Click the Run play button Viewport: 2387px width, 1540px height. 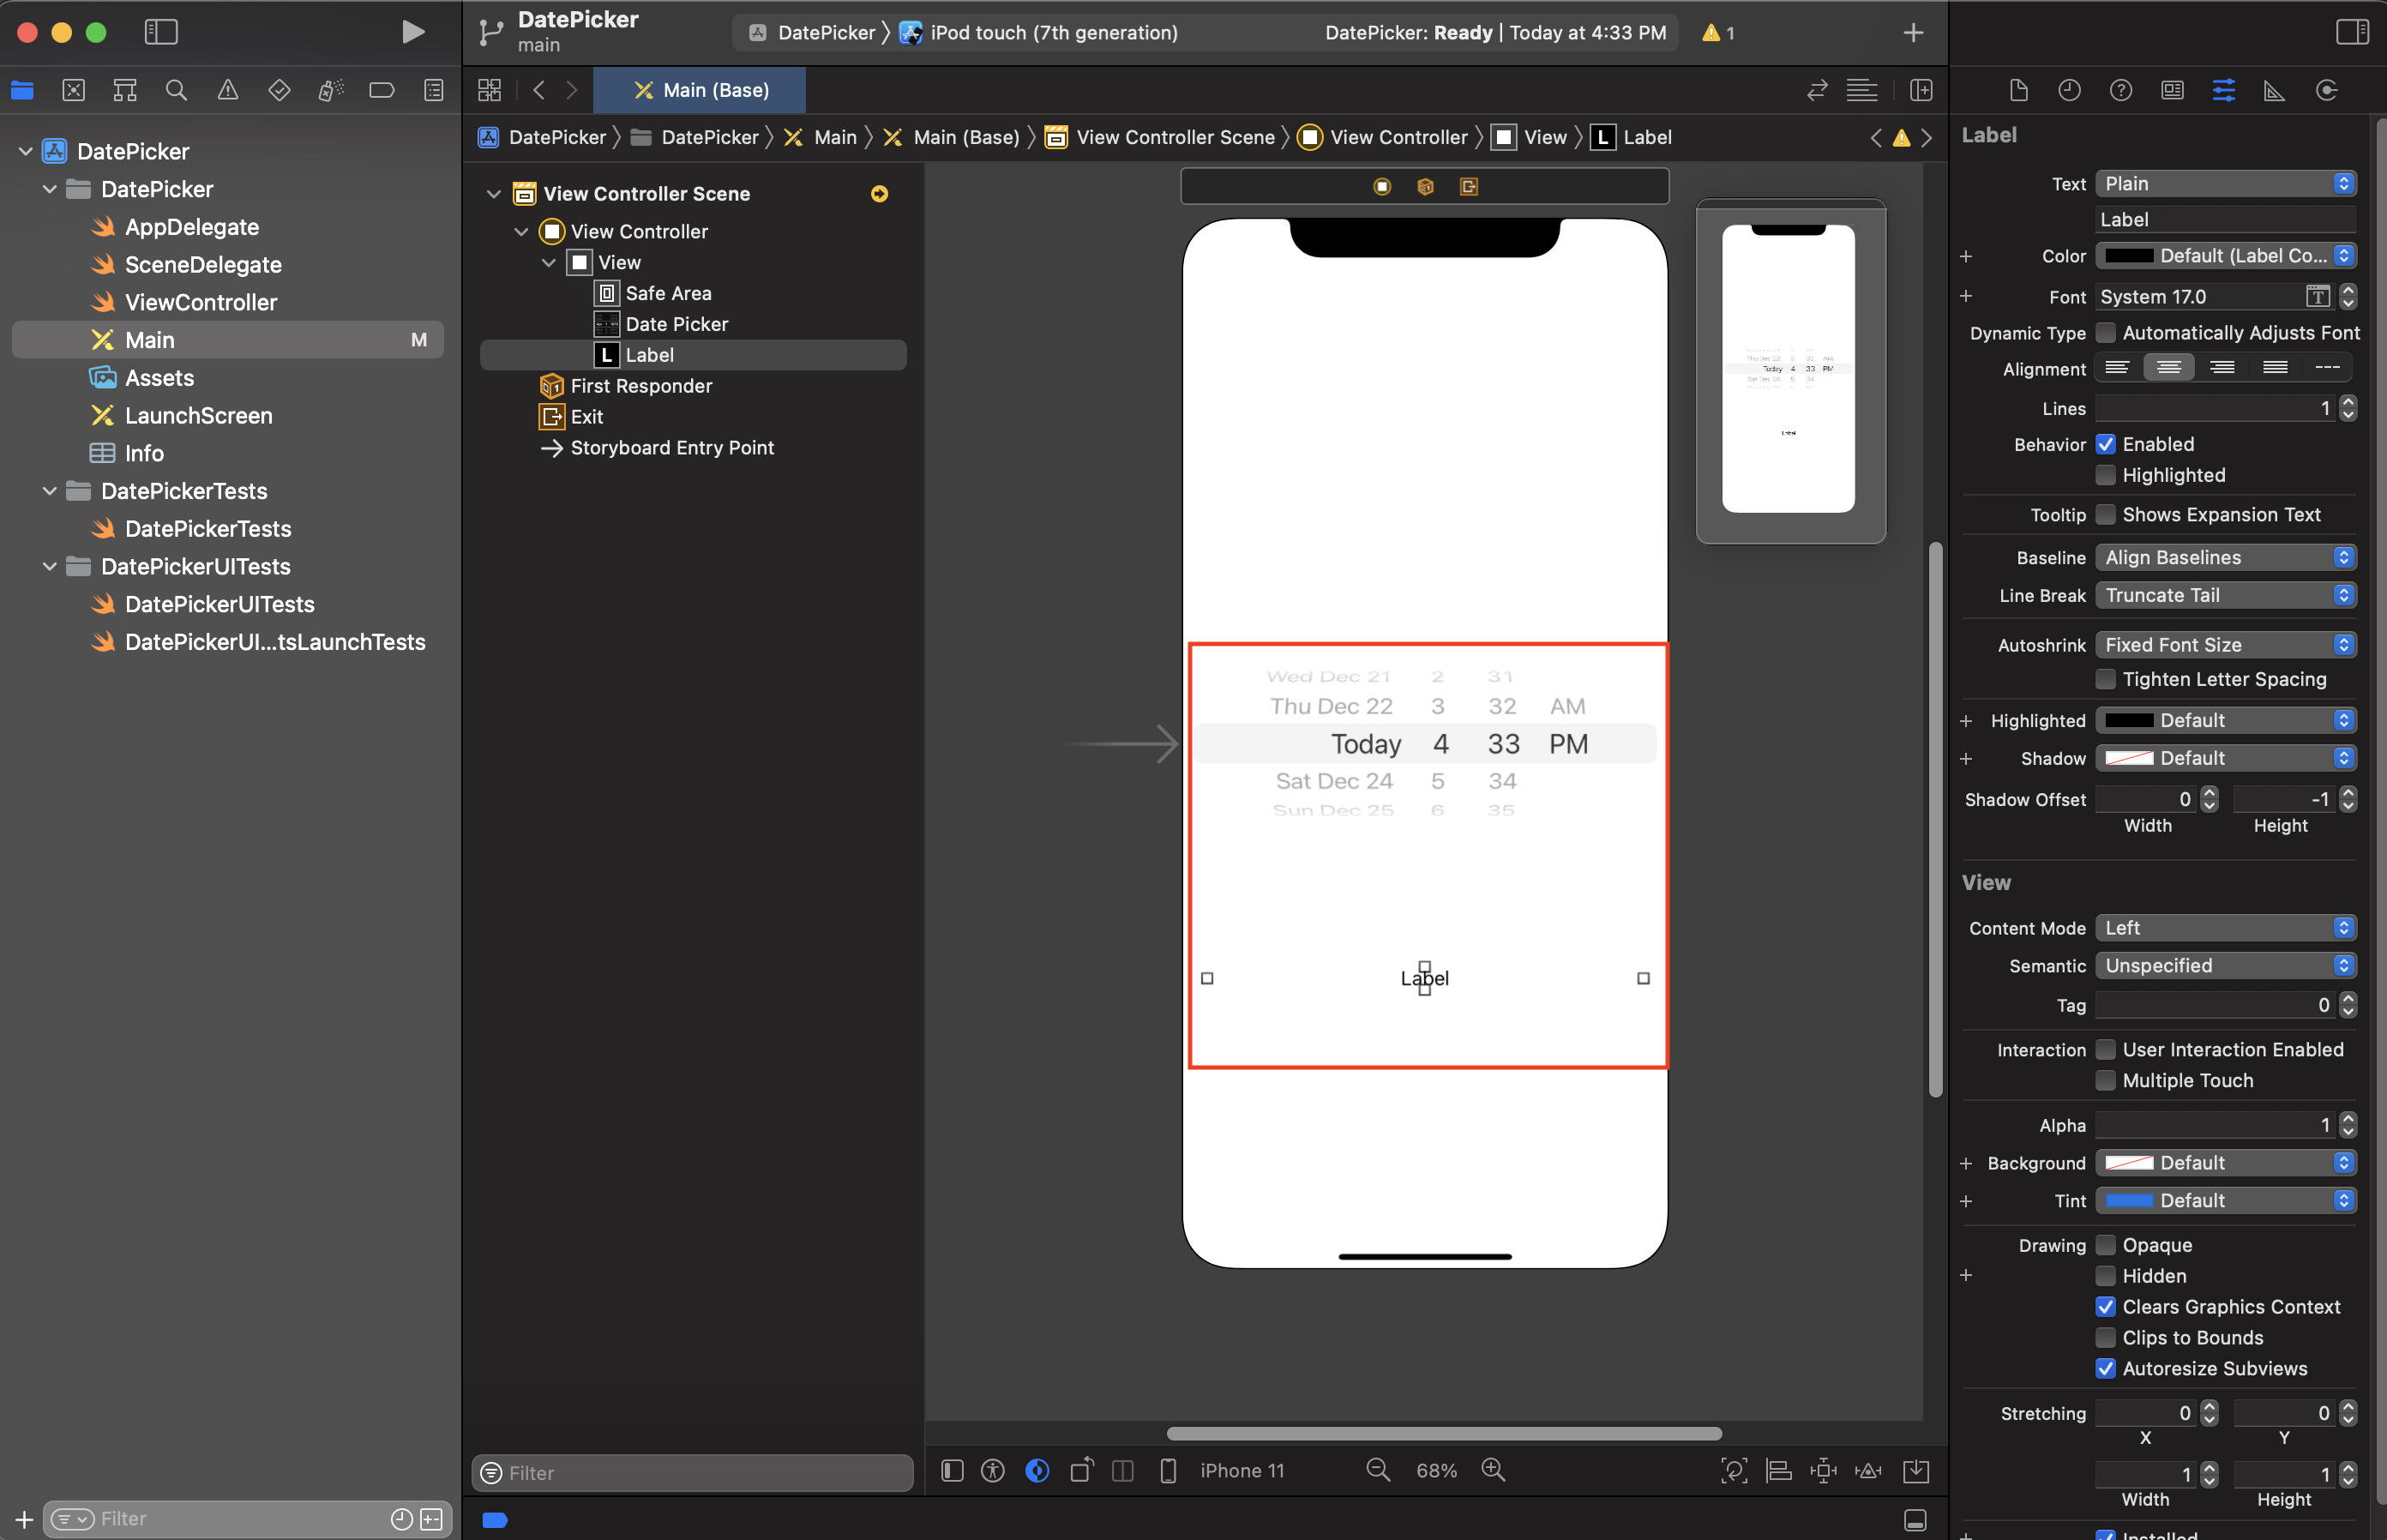point(412,32)
